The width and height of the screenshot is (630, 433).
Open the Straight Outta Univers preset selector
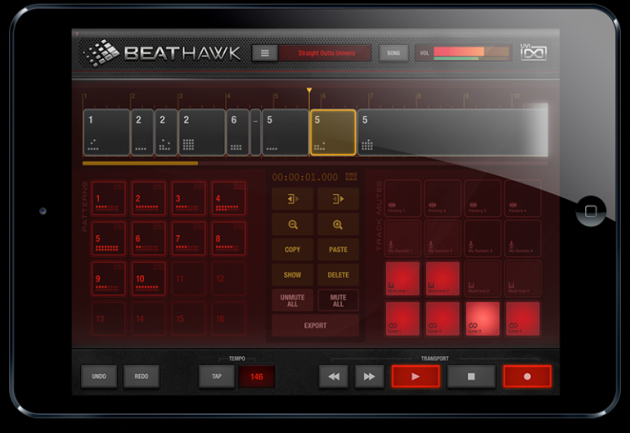(x=325, y=53)
